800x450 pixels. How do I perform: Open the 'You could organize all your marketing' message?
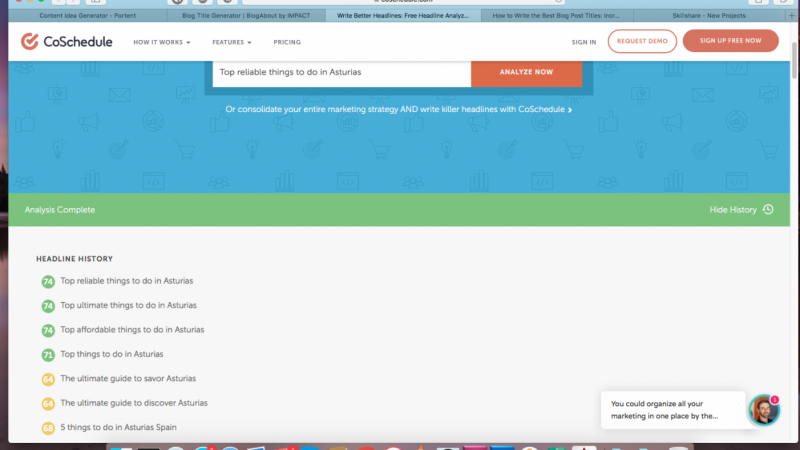[672, 410]
